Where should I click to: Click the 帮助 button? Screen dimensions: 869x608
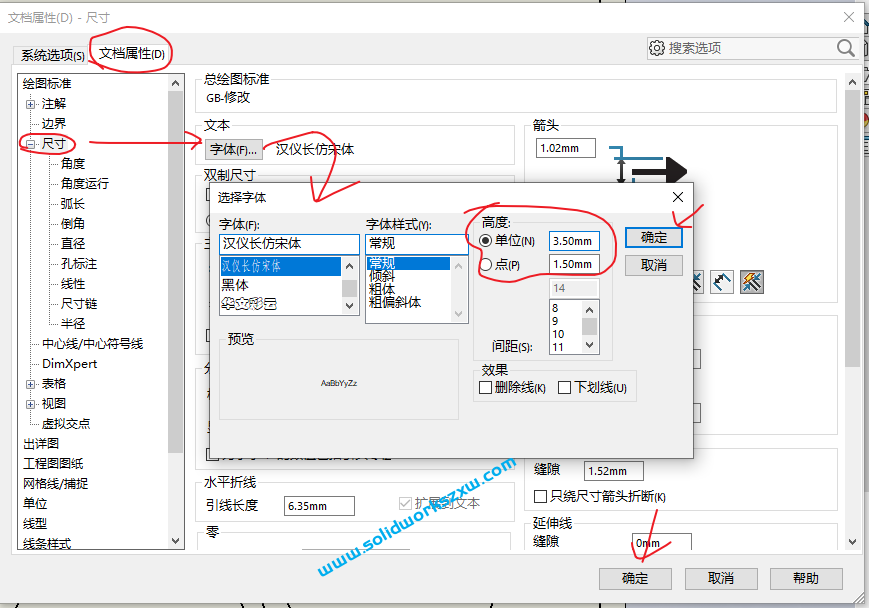(805, 578)
